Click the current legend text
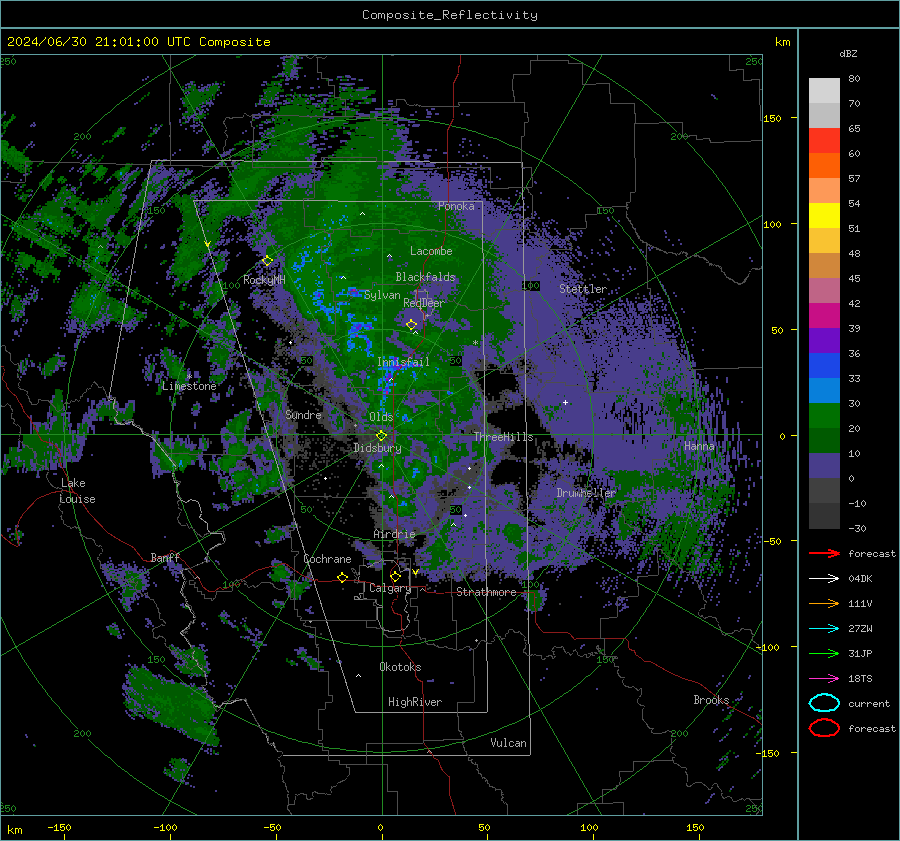The image size is (900, 841). coord(869,704)
